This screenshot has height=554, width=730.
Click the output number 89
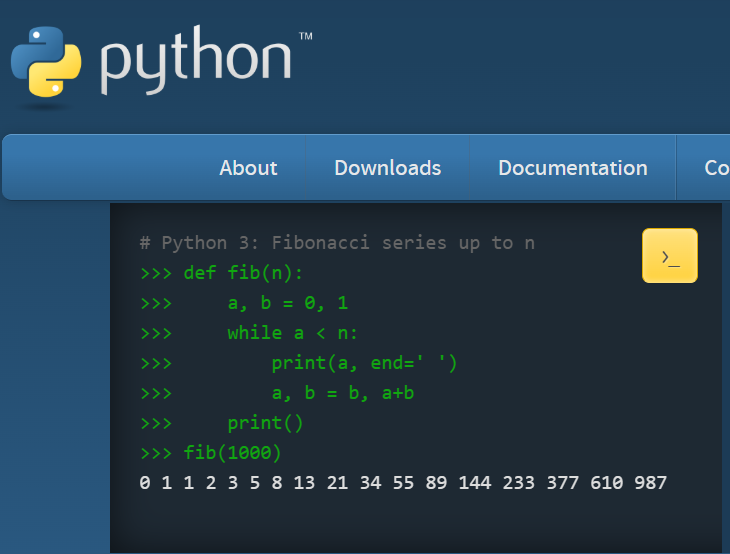pos(436,483)
